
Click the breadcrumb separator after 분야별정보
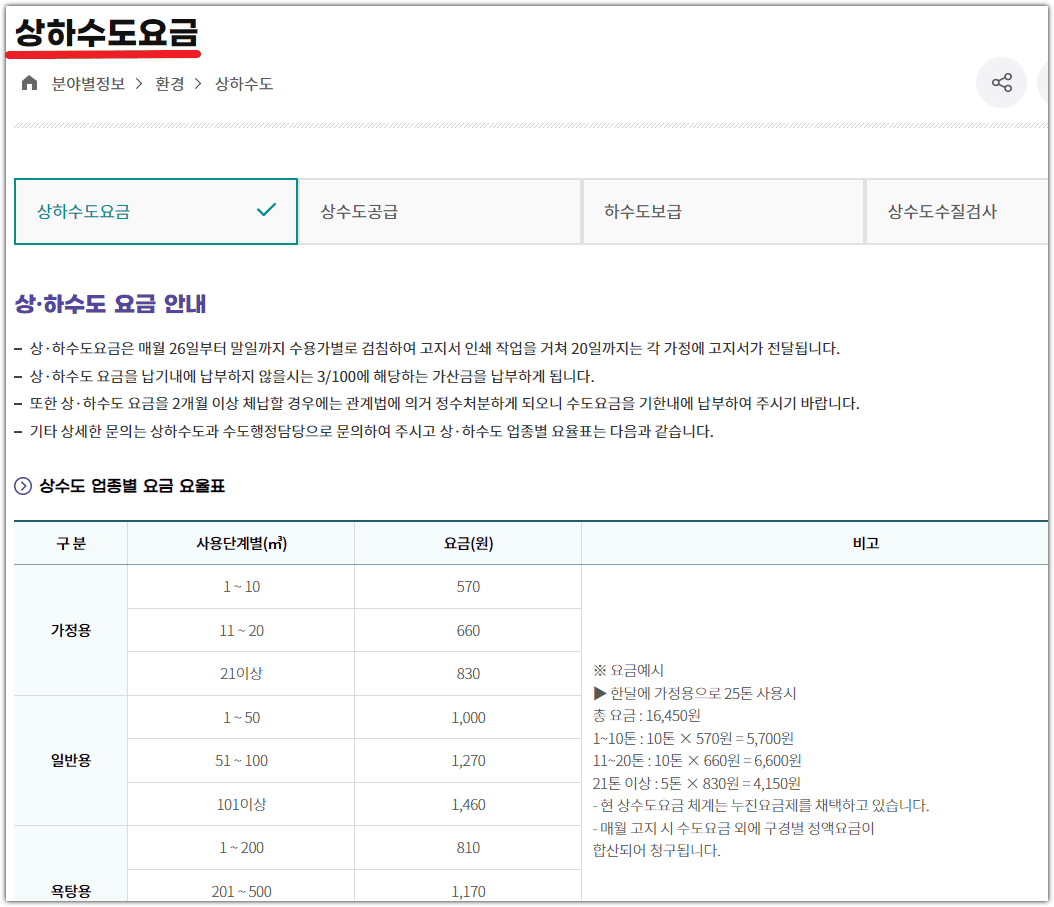coord(140,85)
